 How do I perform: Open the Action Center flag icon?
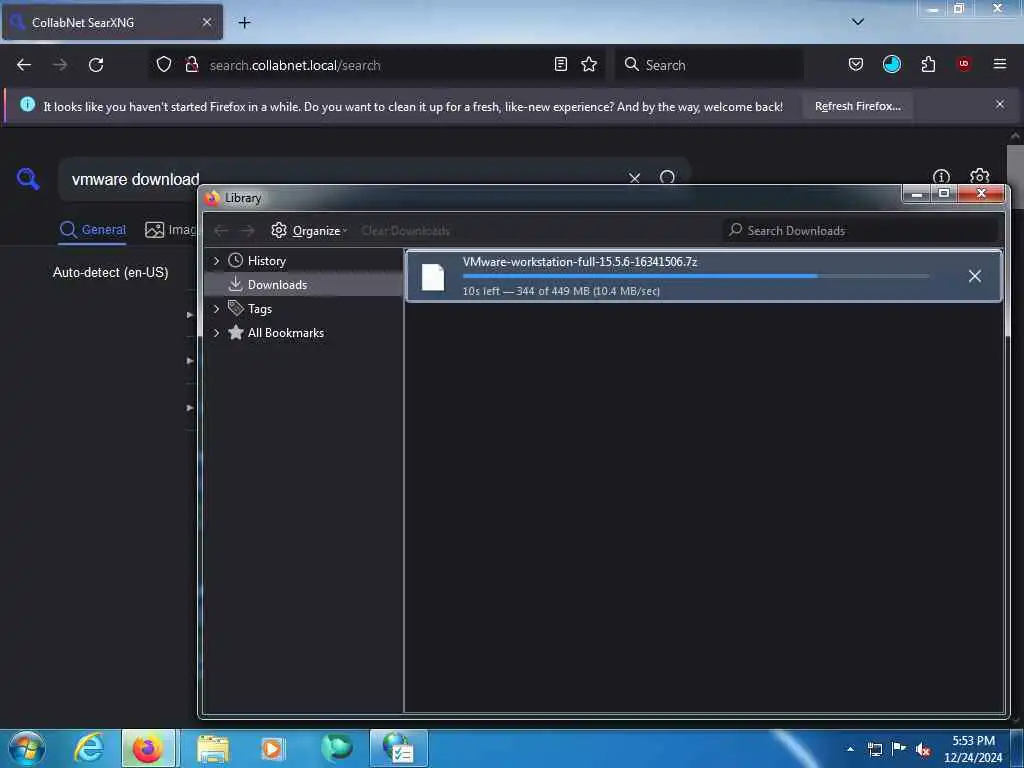coord(899,749)
